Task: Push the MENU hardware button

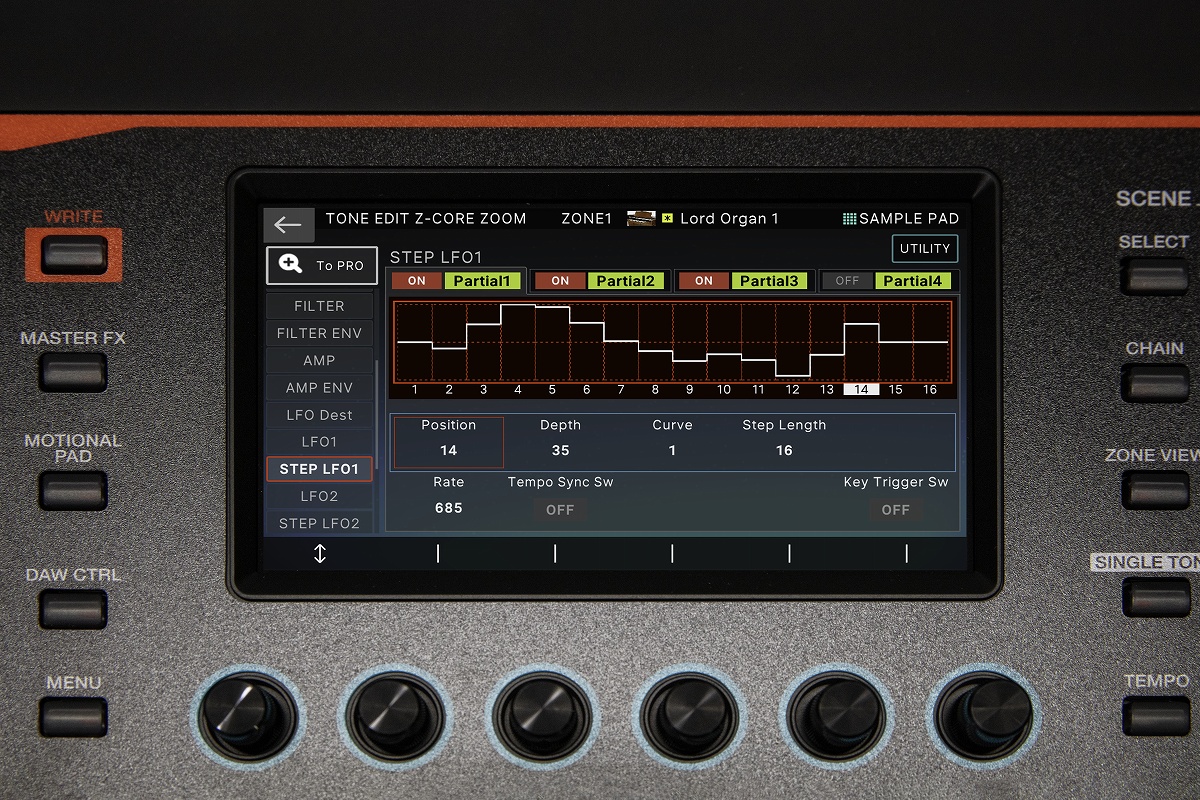Action: 73,716
